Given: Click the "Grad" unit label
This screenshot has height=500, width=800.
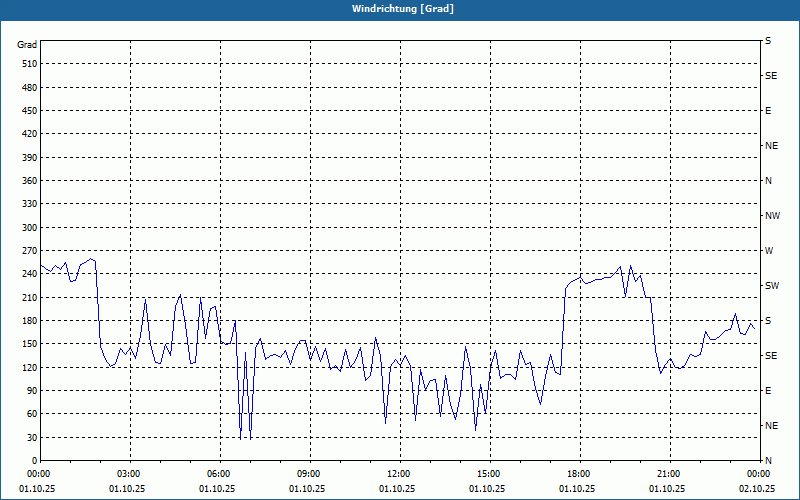Looking at the screenshot, I should pyautogui.click(x=27, y=45).
